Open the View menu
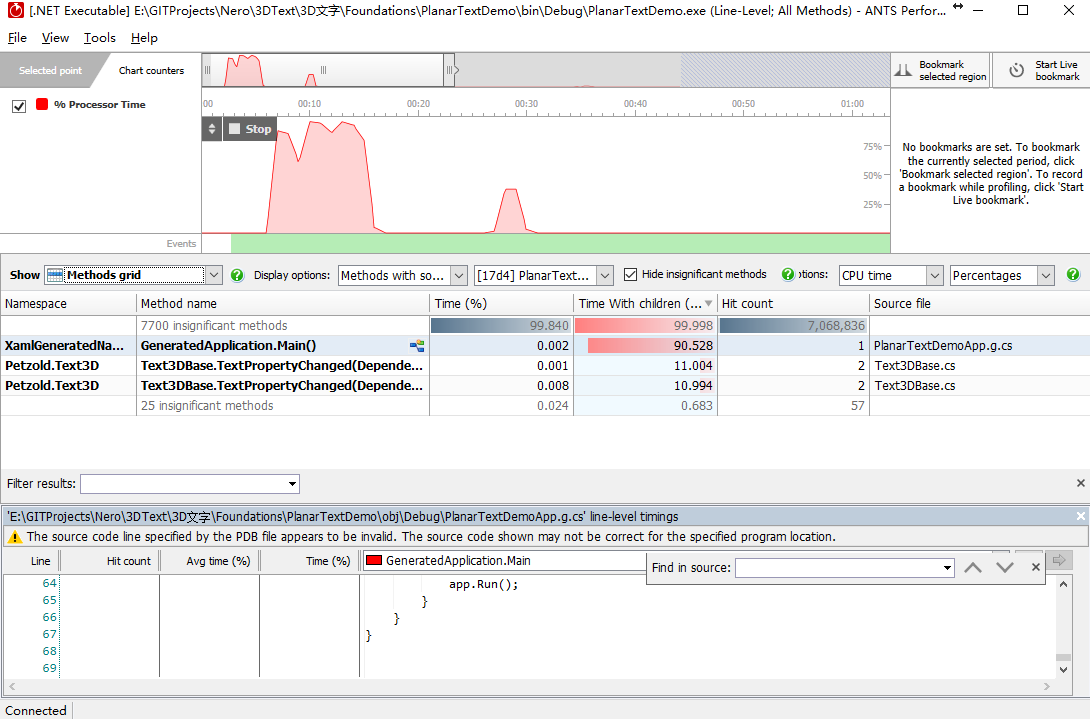 pos(55,38)
